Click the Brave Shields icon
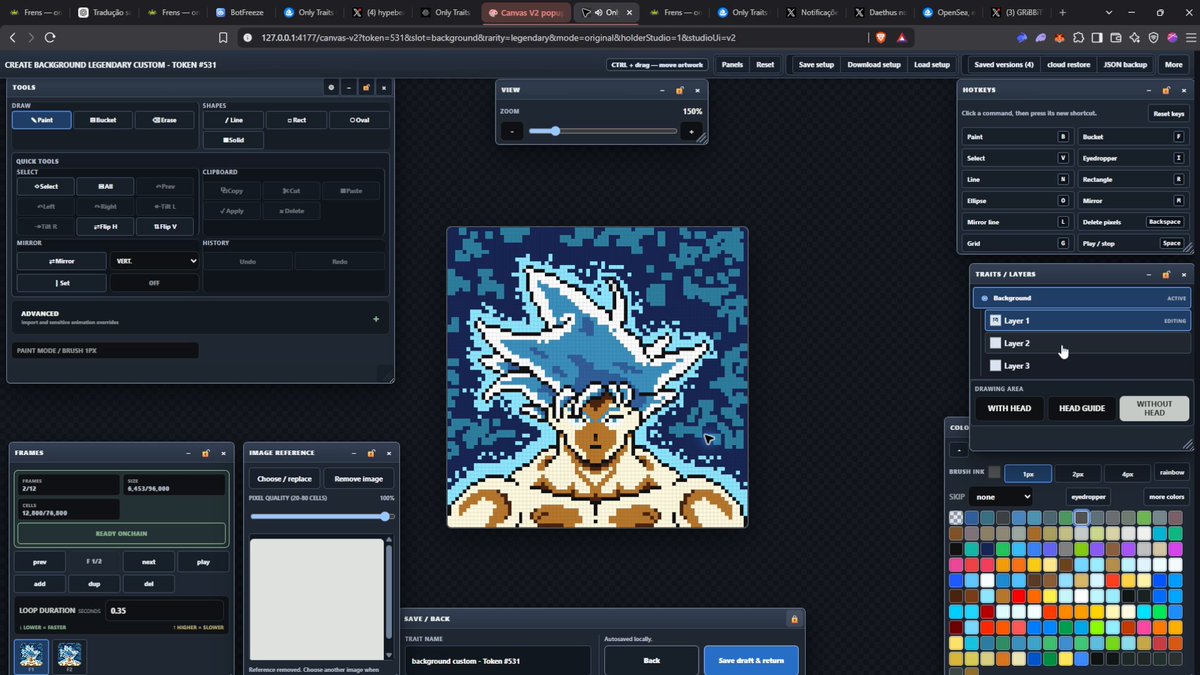The height and width of the screenshot is (675, 1200). [x=881, y=37]
